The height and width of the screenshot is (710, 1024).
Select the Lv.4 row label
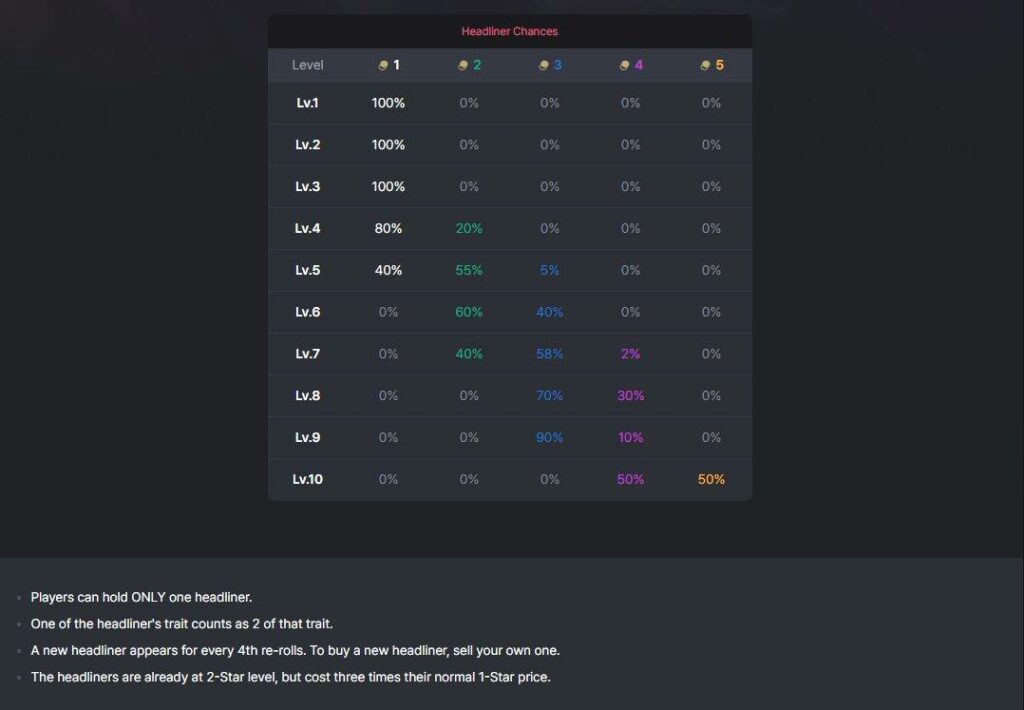coord(308,229)
